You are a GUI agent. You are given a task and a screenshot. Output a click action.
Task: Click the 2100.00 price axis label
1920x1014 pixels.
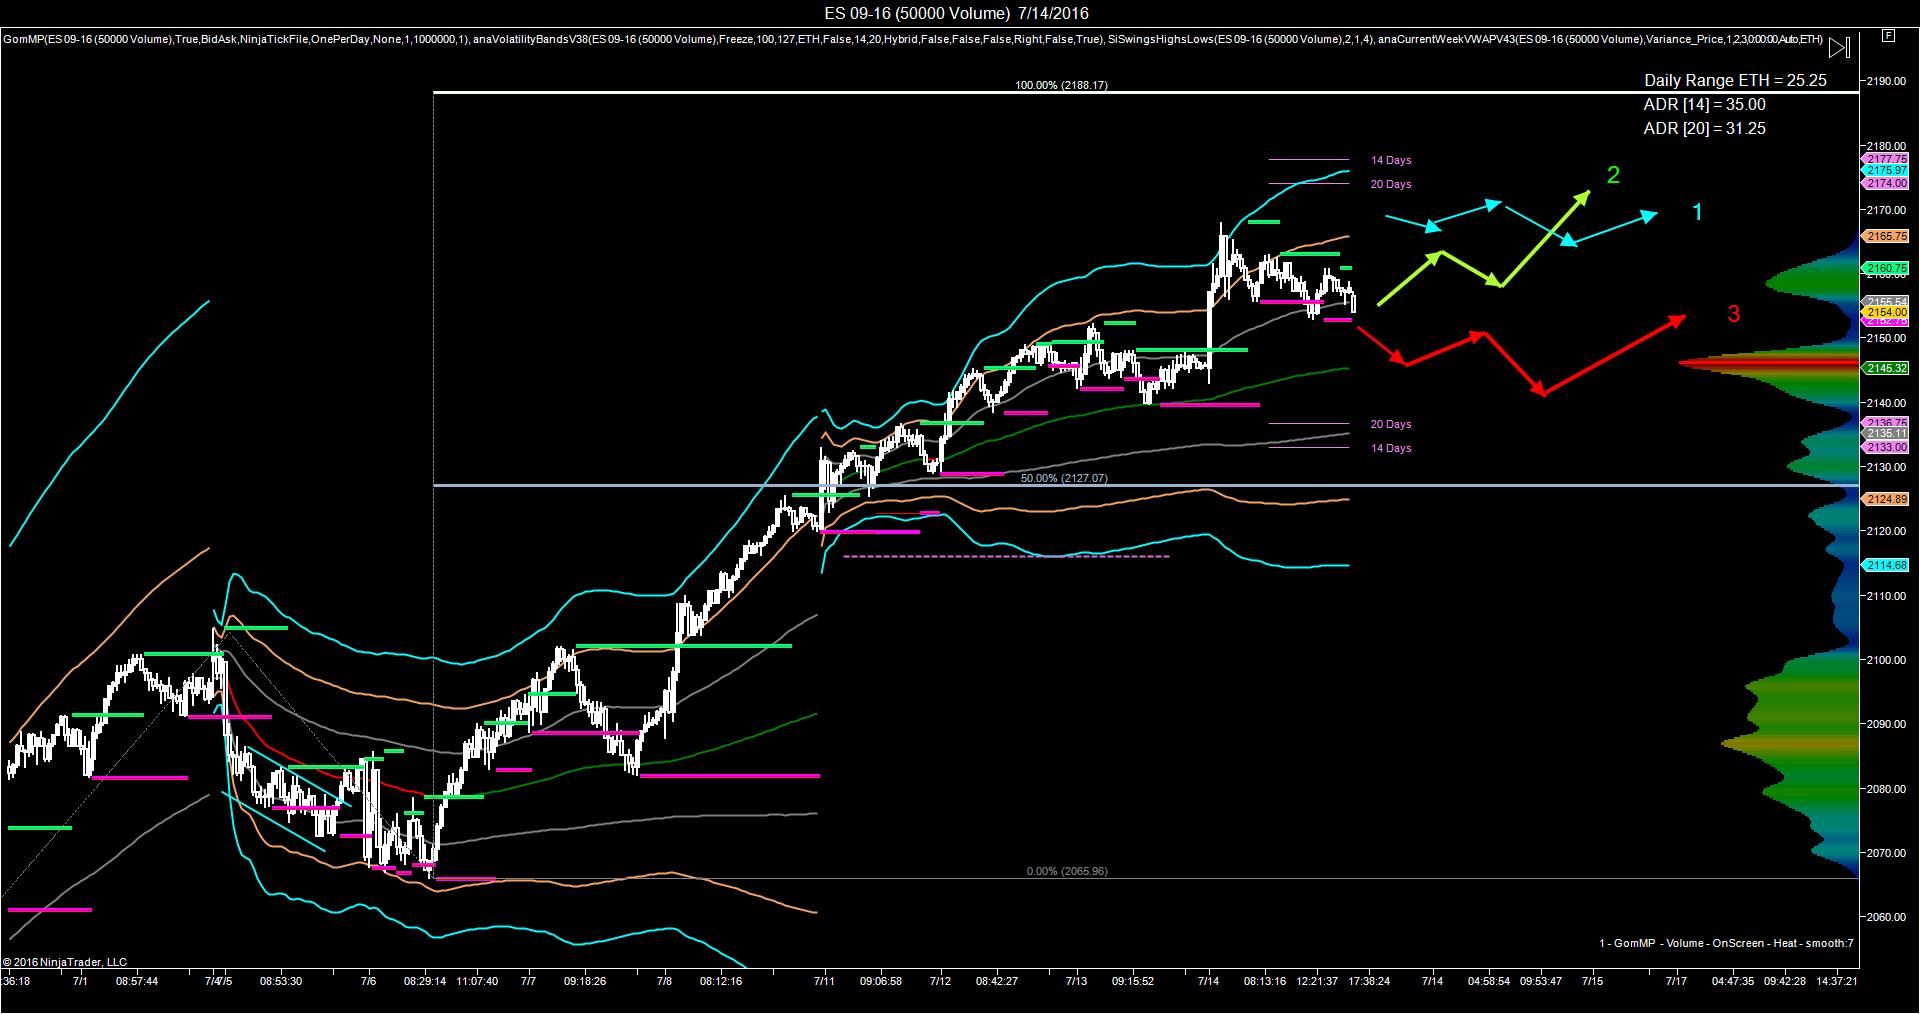tap(1886, 660)
